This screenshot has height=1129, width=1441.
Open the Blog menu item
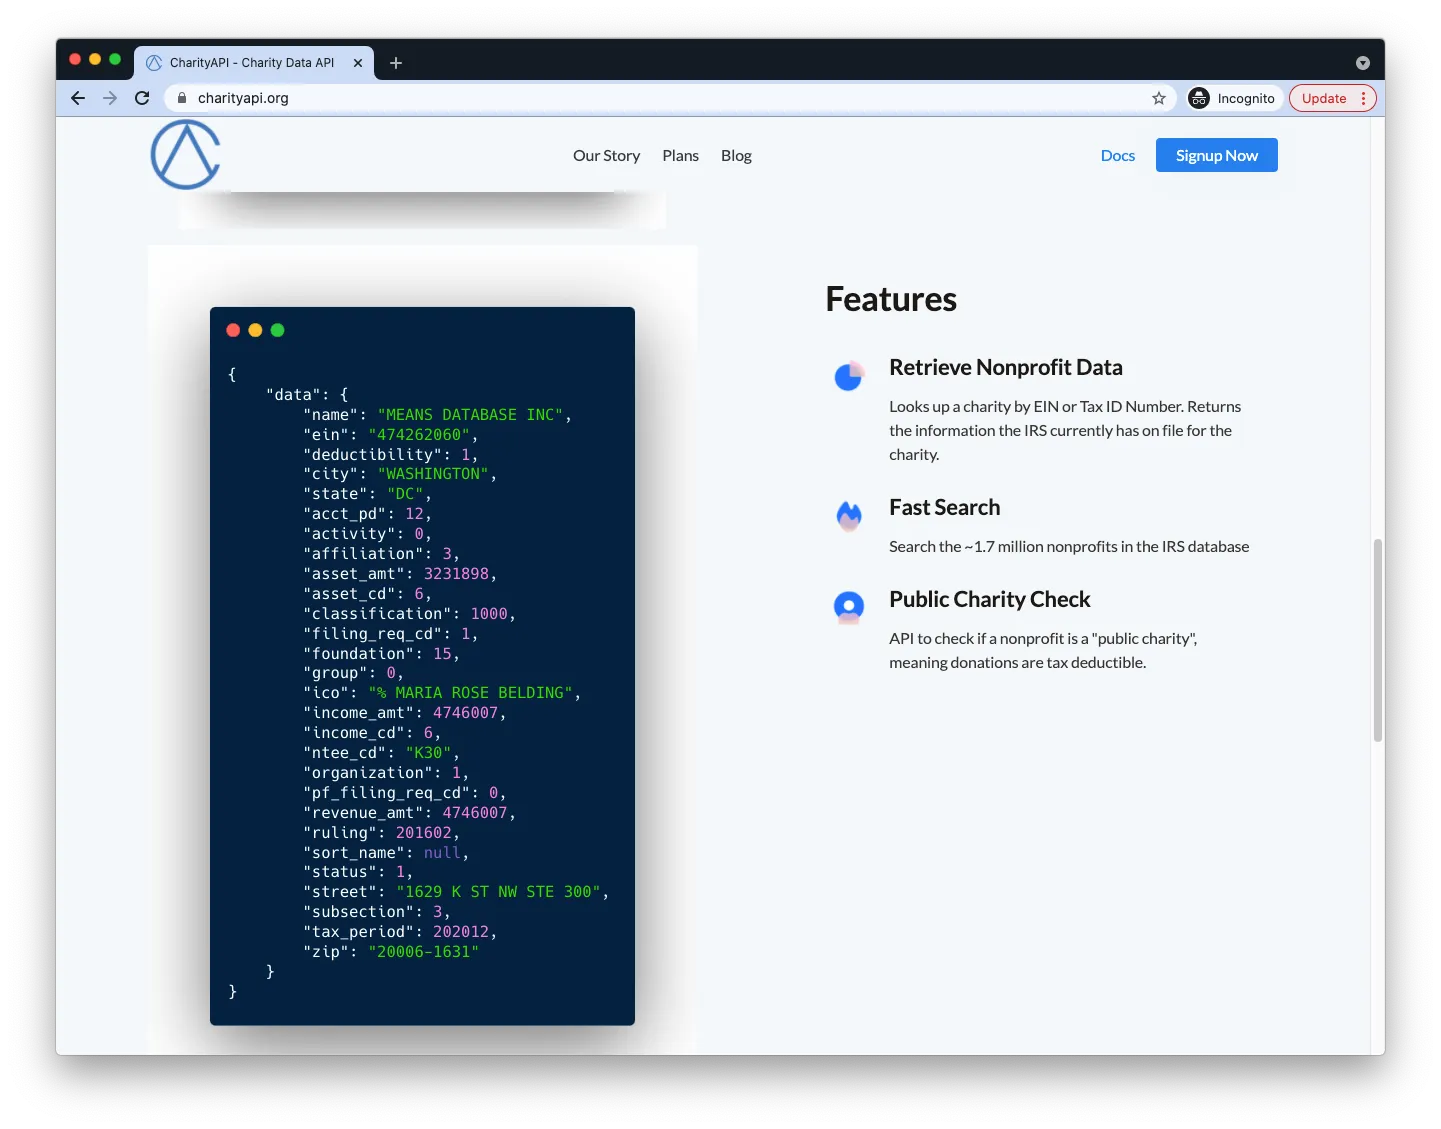736,155
